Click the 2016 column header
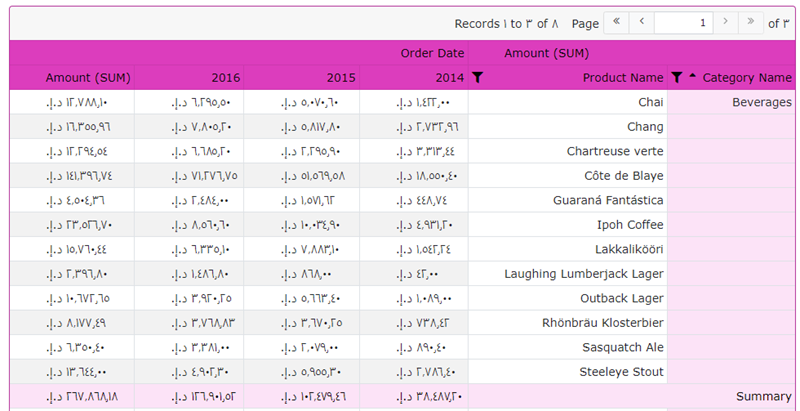The image size is (800, 411). pos(225,78)
